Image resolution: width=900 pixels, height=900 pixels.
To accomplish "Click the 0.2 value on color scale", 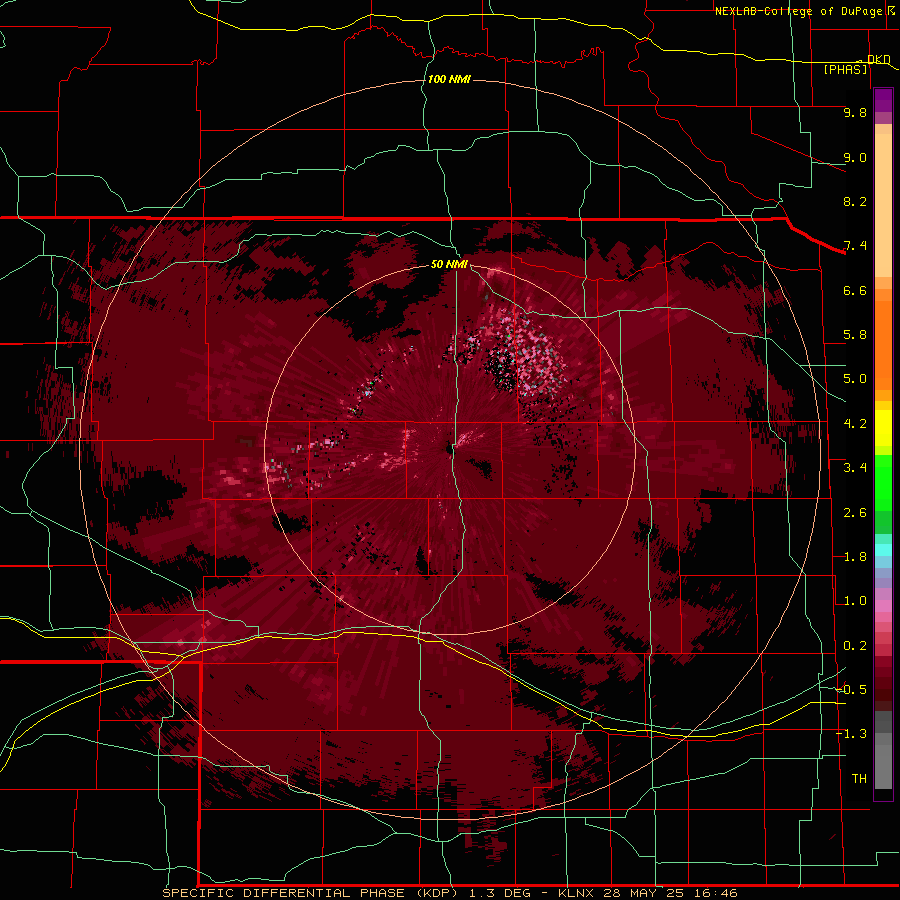I will (x=855, y=646).
